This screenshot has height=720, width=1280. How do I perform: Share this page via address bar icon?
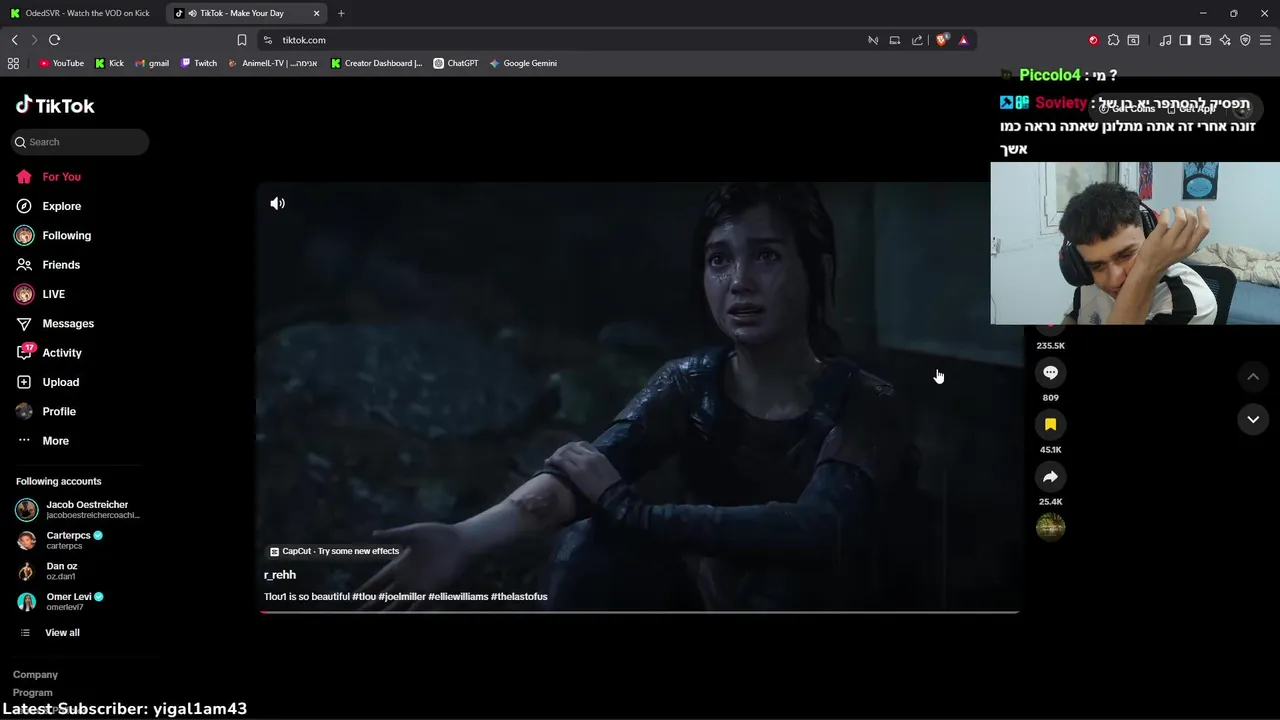point(917,40)
